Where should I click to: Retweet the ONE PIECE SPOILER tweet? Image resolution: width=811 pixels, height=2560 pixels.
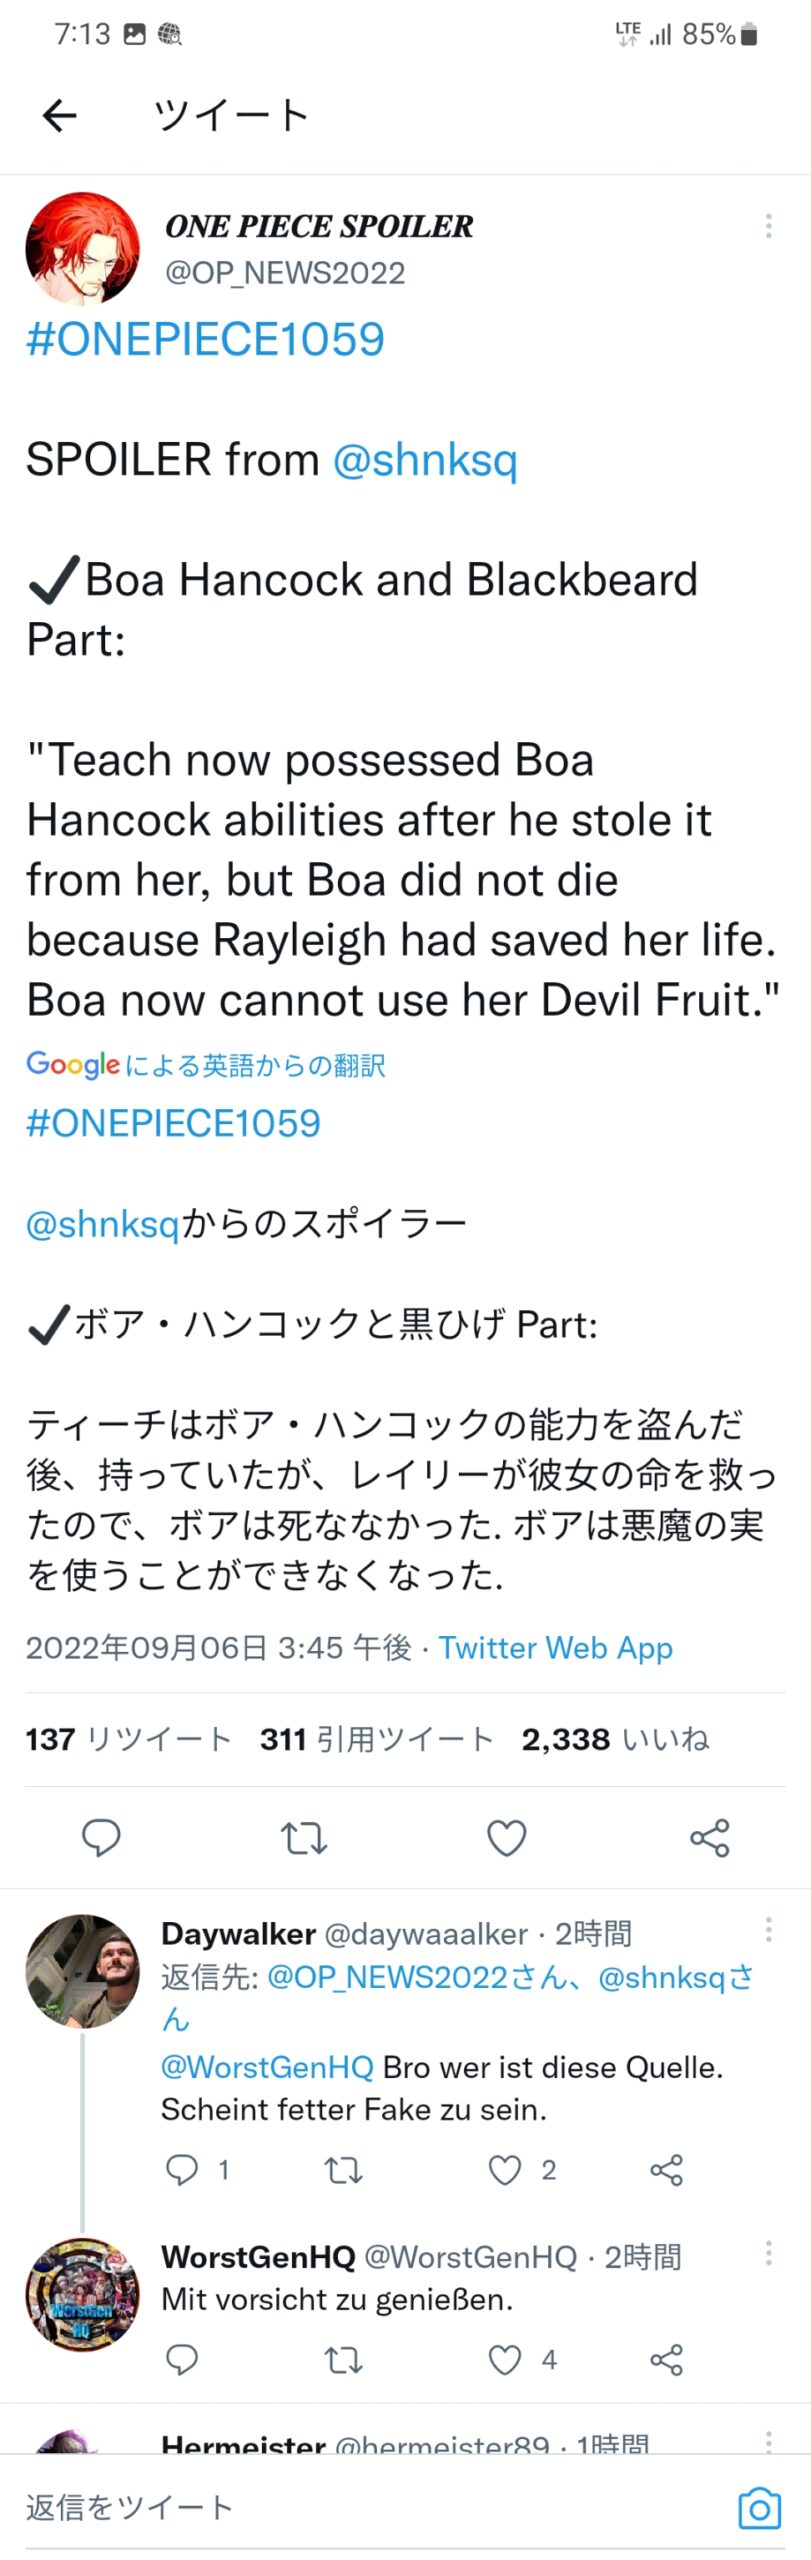304,1837
